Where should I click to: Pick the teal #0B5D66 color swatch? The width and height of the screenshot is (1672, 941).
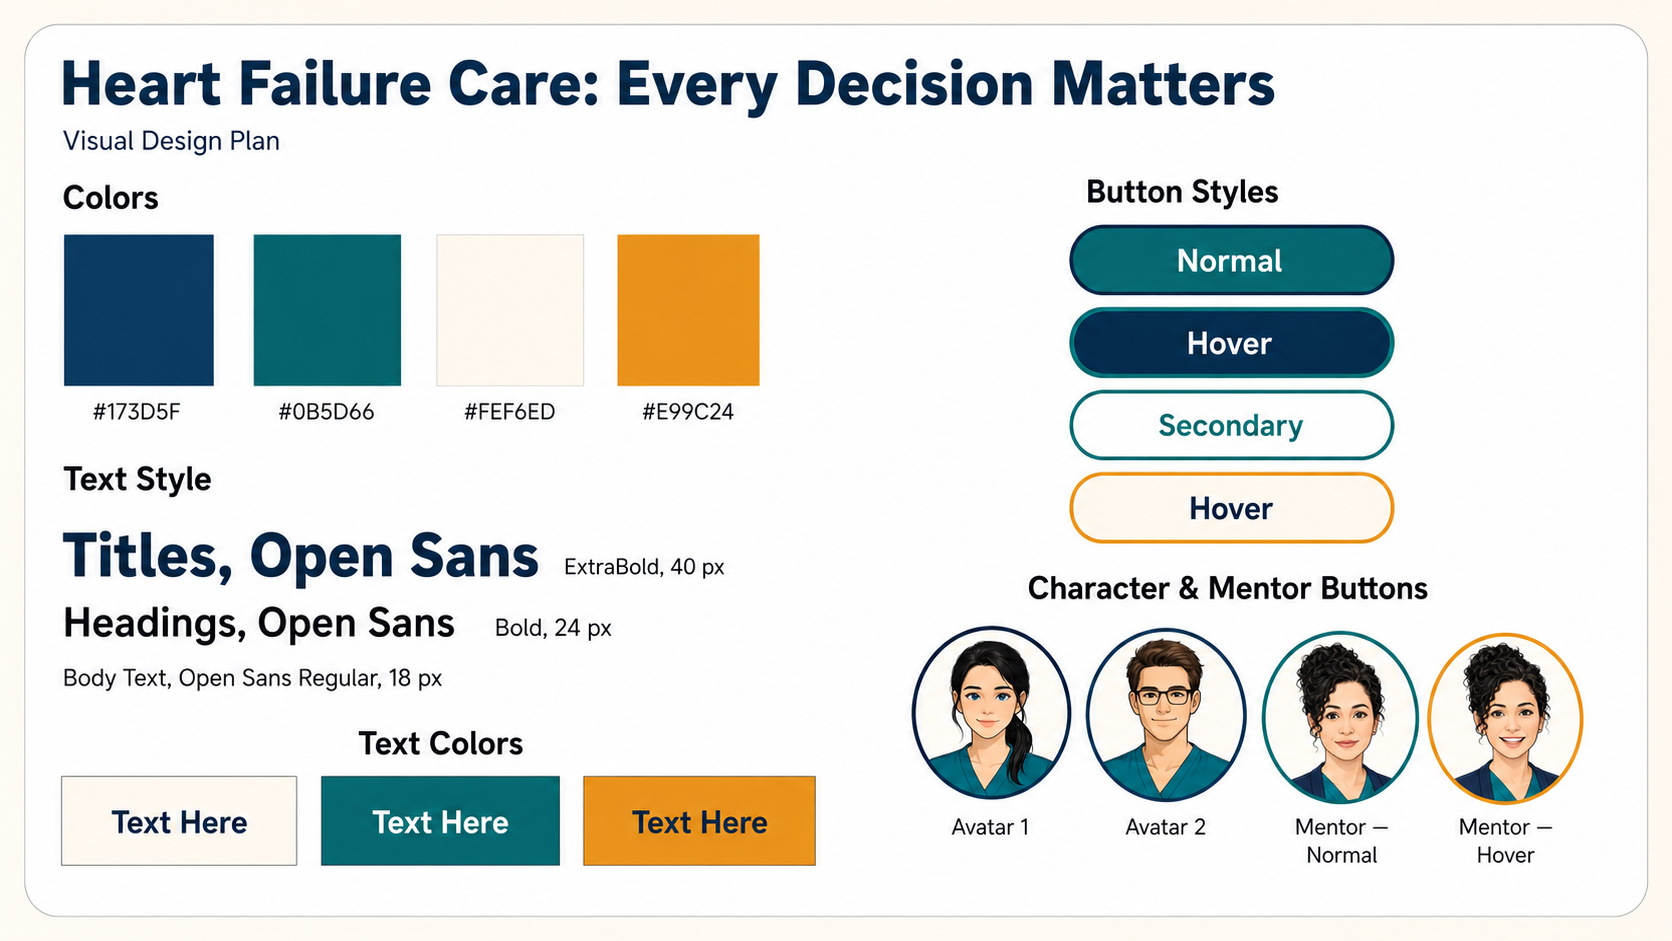tap(327, 310)
